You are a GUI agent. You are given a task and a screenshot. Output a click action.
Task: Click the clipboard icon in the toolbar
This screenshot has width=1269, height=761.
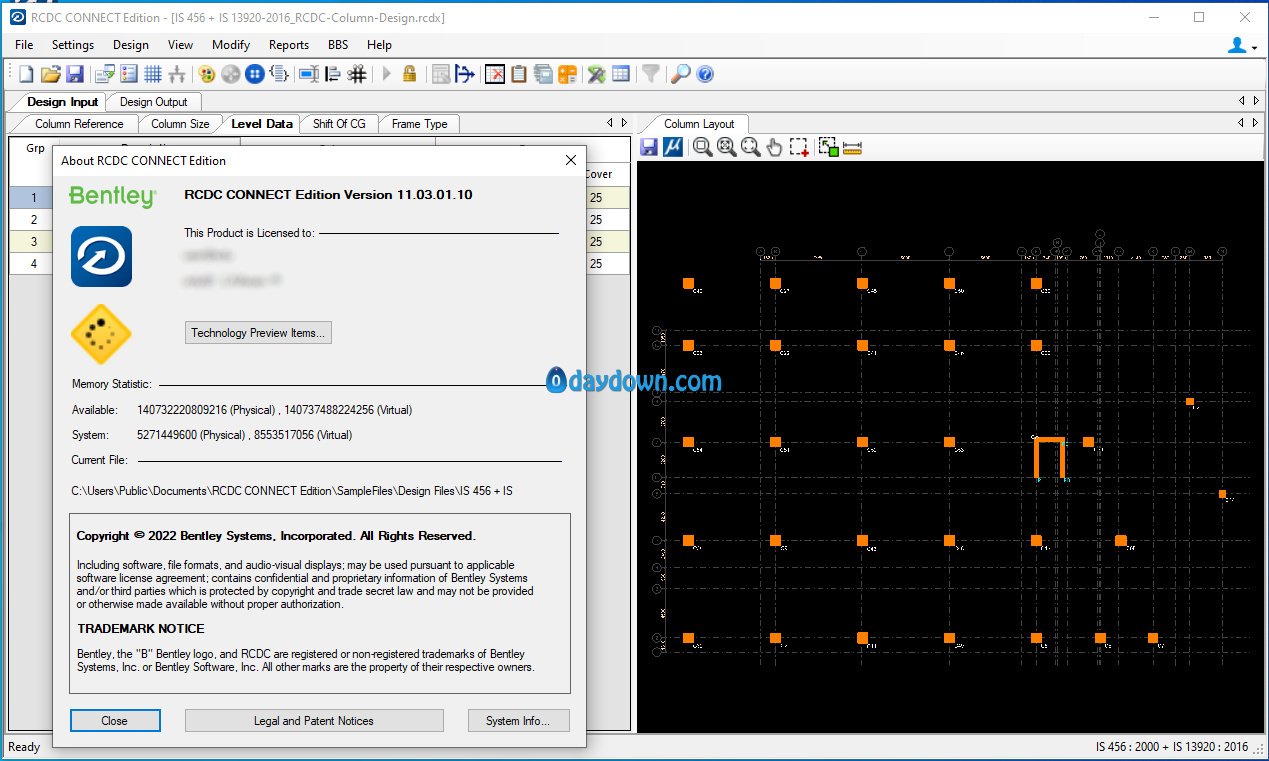pos(519,74)
